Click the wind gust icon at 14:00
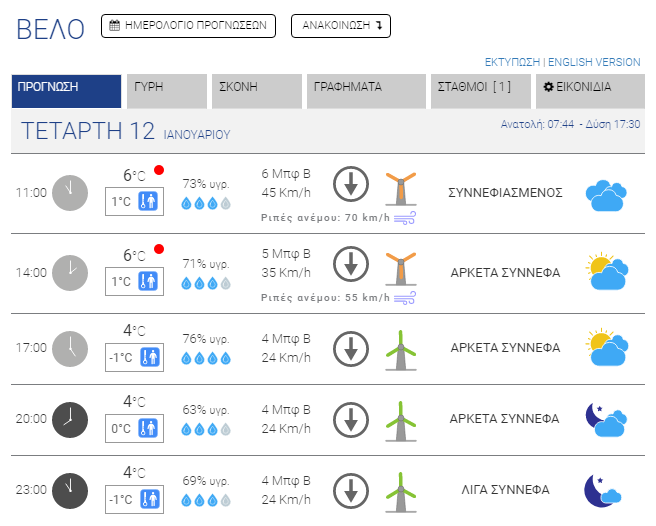The width and height of the screenshot is (656, 526). 405,298
